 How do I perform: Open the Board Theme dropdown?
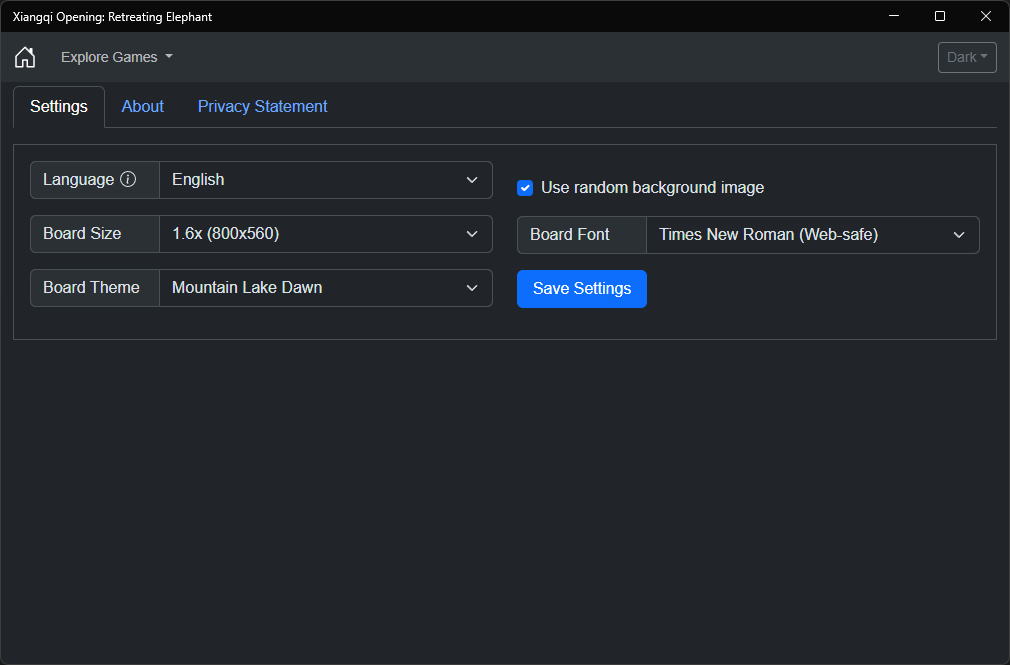(x=325, y=288)
